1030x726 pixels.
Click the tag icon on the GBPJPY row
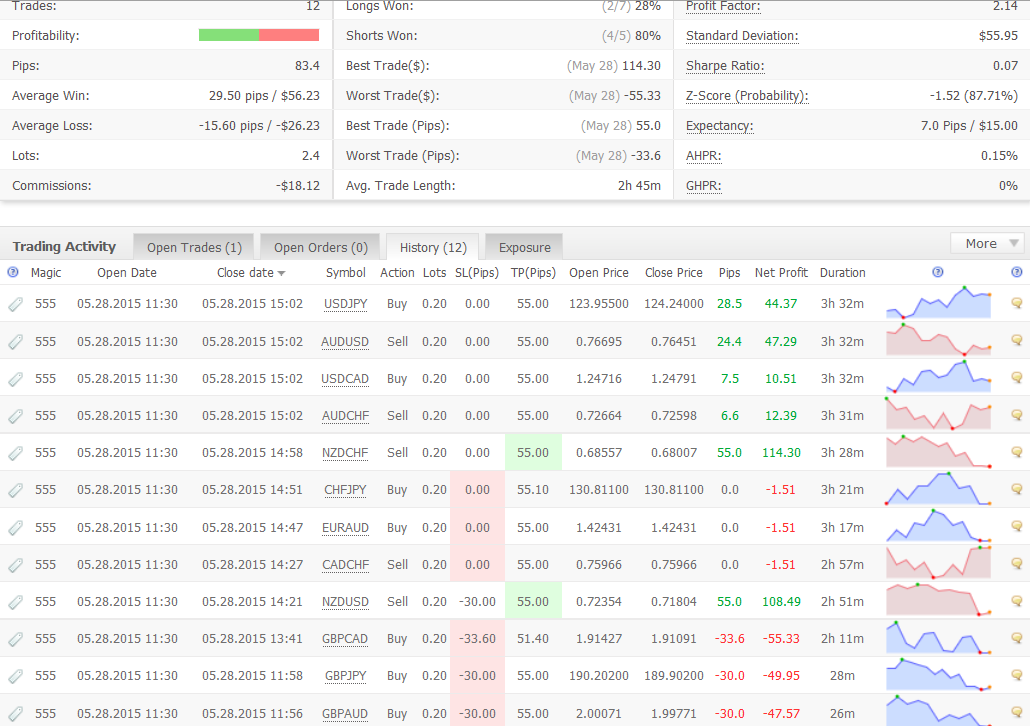click(16, 675)
